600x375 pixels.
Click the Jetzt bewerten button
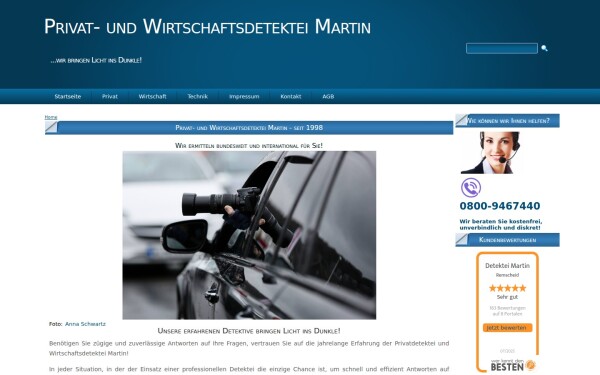tap(507, 328)
